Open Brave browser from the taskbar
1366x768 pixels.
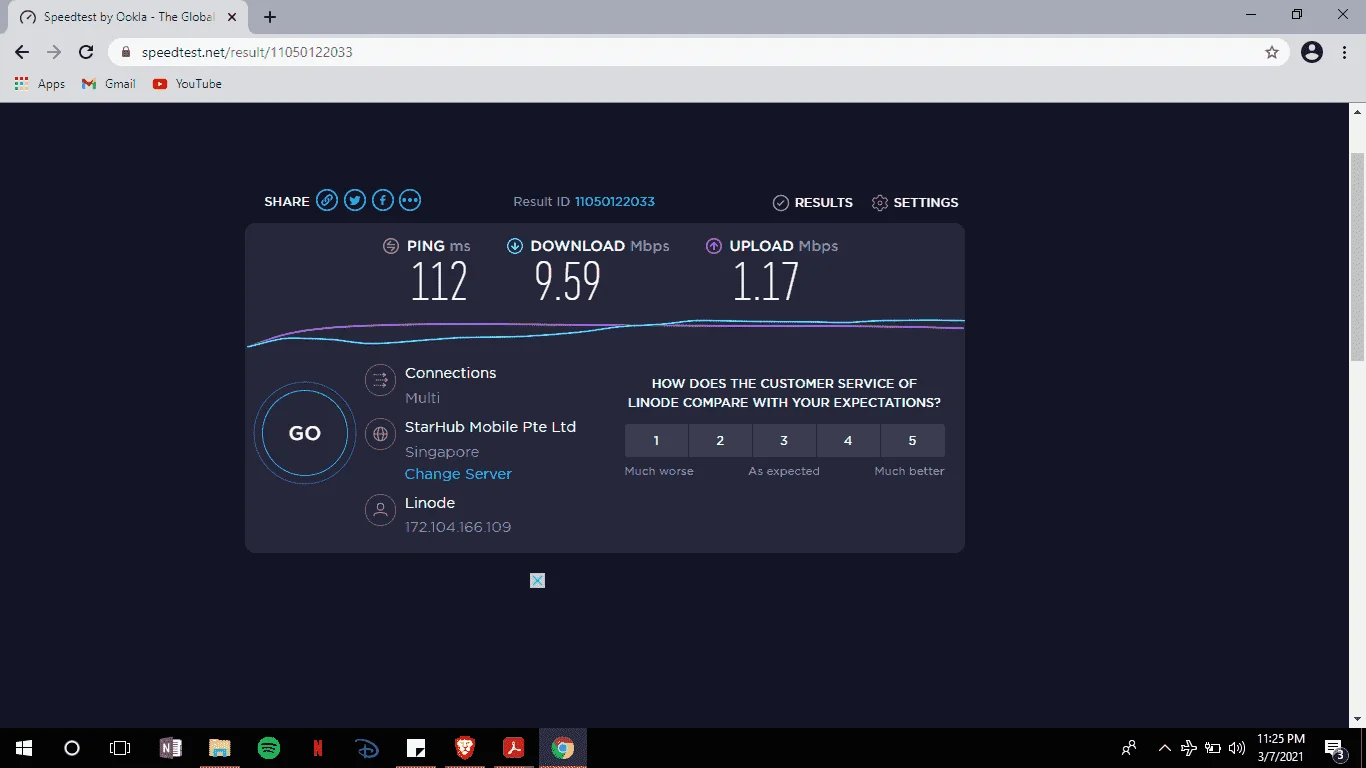(465, 748)
